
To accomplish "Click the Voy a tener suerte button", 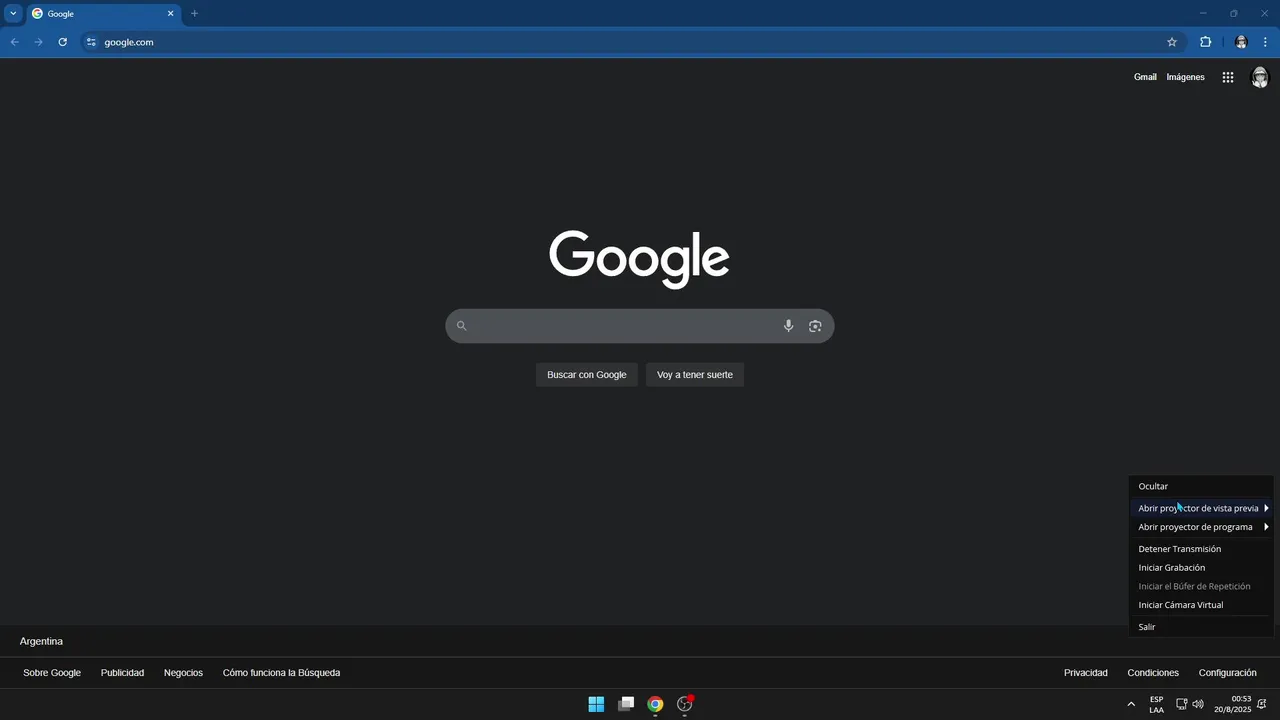I will [x=695, y=375].
